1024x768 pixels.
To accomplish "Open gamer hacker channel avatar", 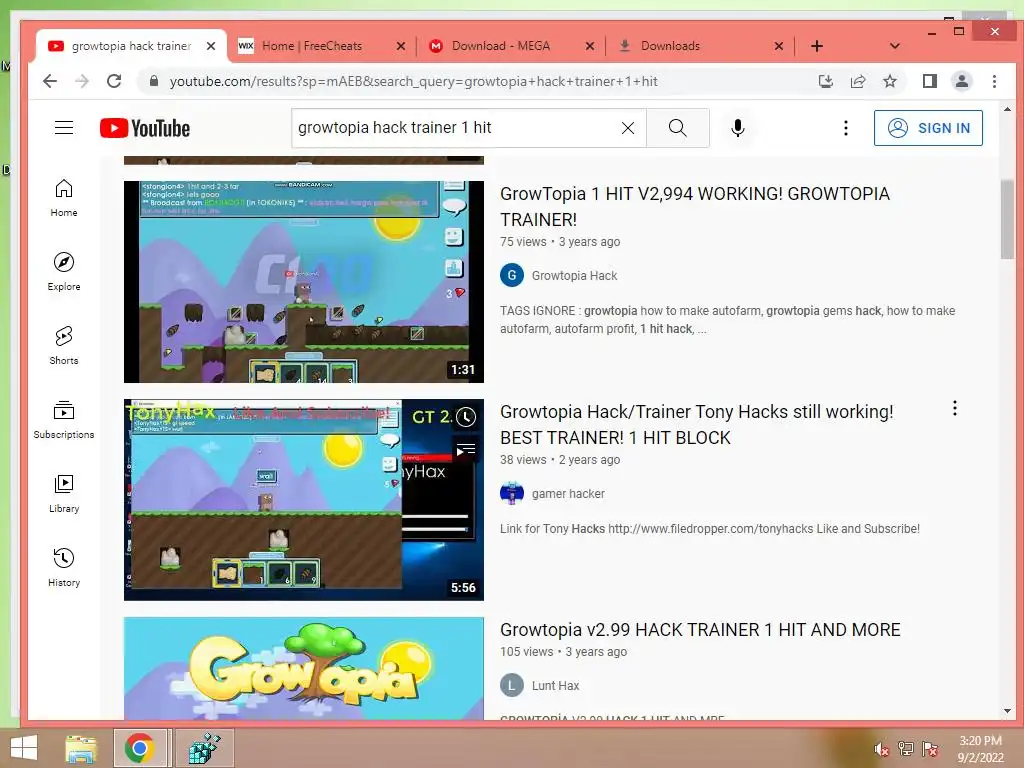I will (512, 494).
